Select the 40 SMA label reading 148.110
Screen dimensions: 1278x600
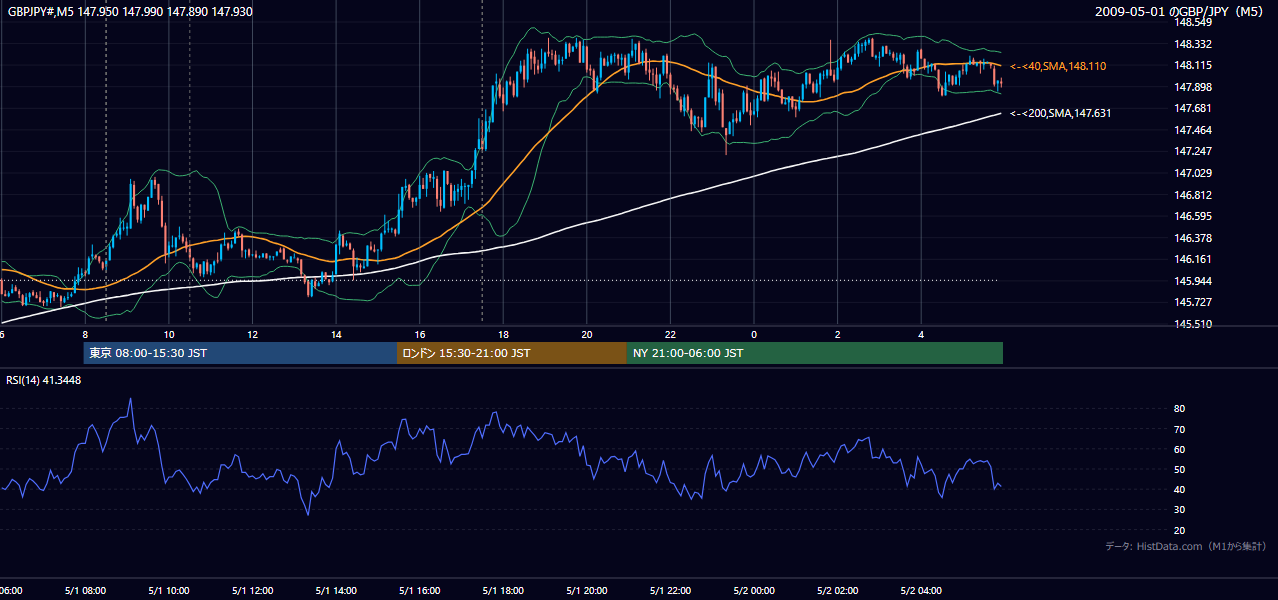click(1058, 66)
